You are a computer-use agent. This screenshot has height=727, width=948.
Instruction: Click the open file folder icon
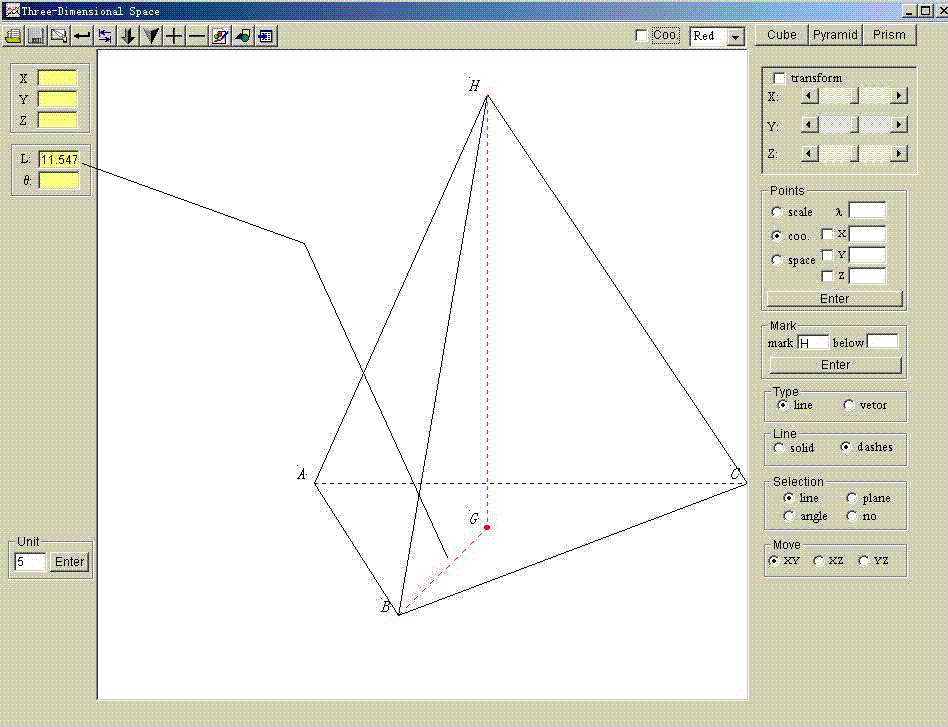pyautogui.click(x=13, y=36)
